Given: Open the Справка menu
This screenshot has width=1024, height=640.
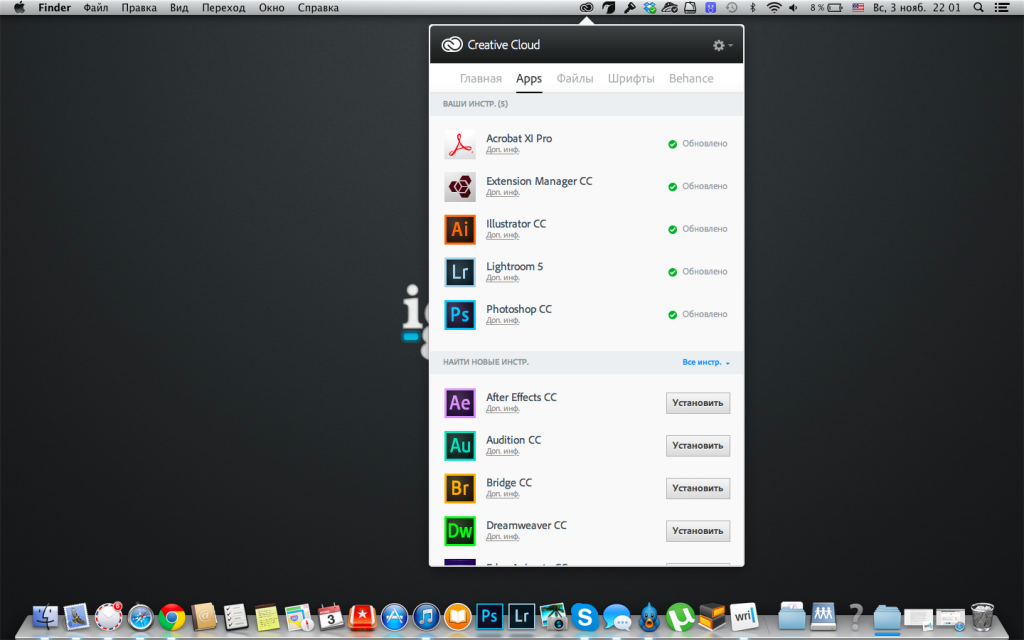Looking at the screenshot, I should click(x=318, y=8).
